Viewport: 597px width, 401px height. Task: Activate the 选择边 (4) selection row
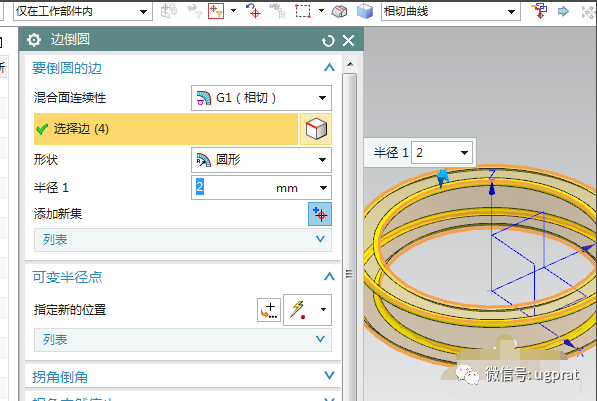(x=166, y=129)
